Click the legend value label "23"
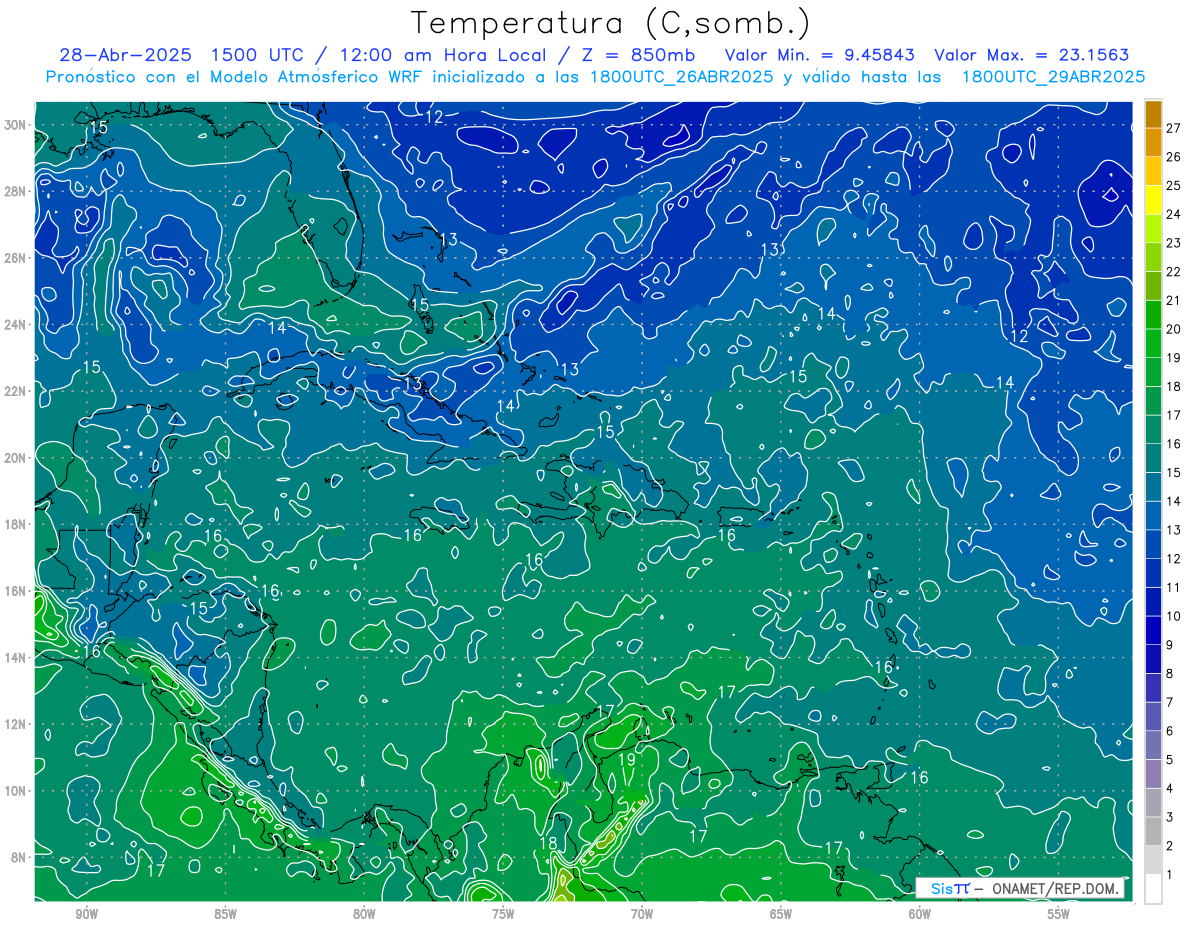Screen dimensions: 1200x927 click(x=1173, y=242)
